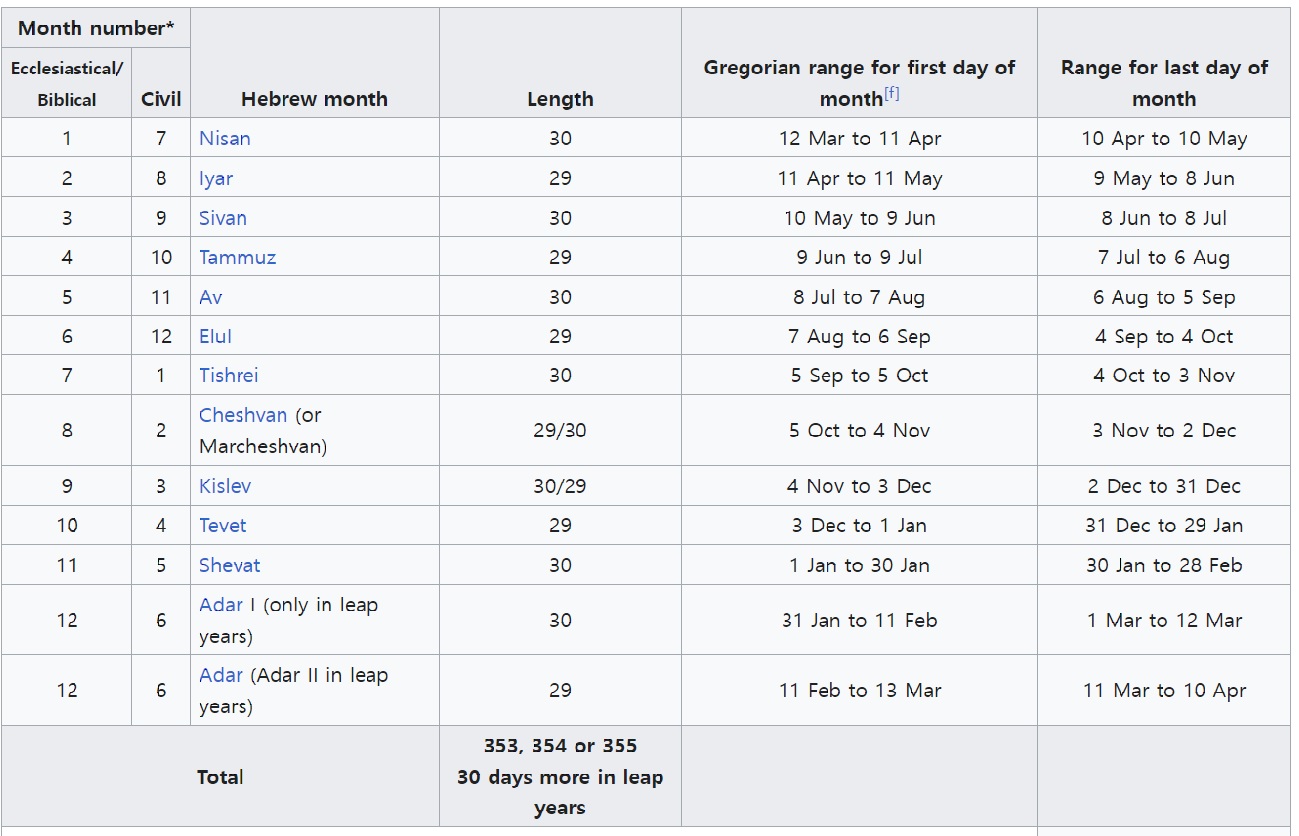Click the 'Month number*' header

pos(96,28)
